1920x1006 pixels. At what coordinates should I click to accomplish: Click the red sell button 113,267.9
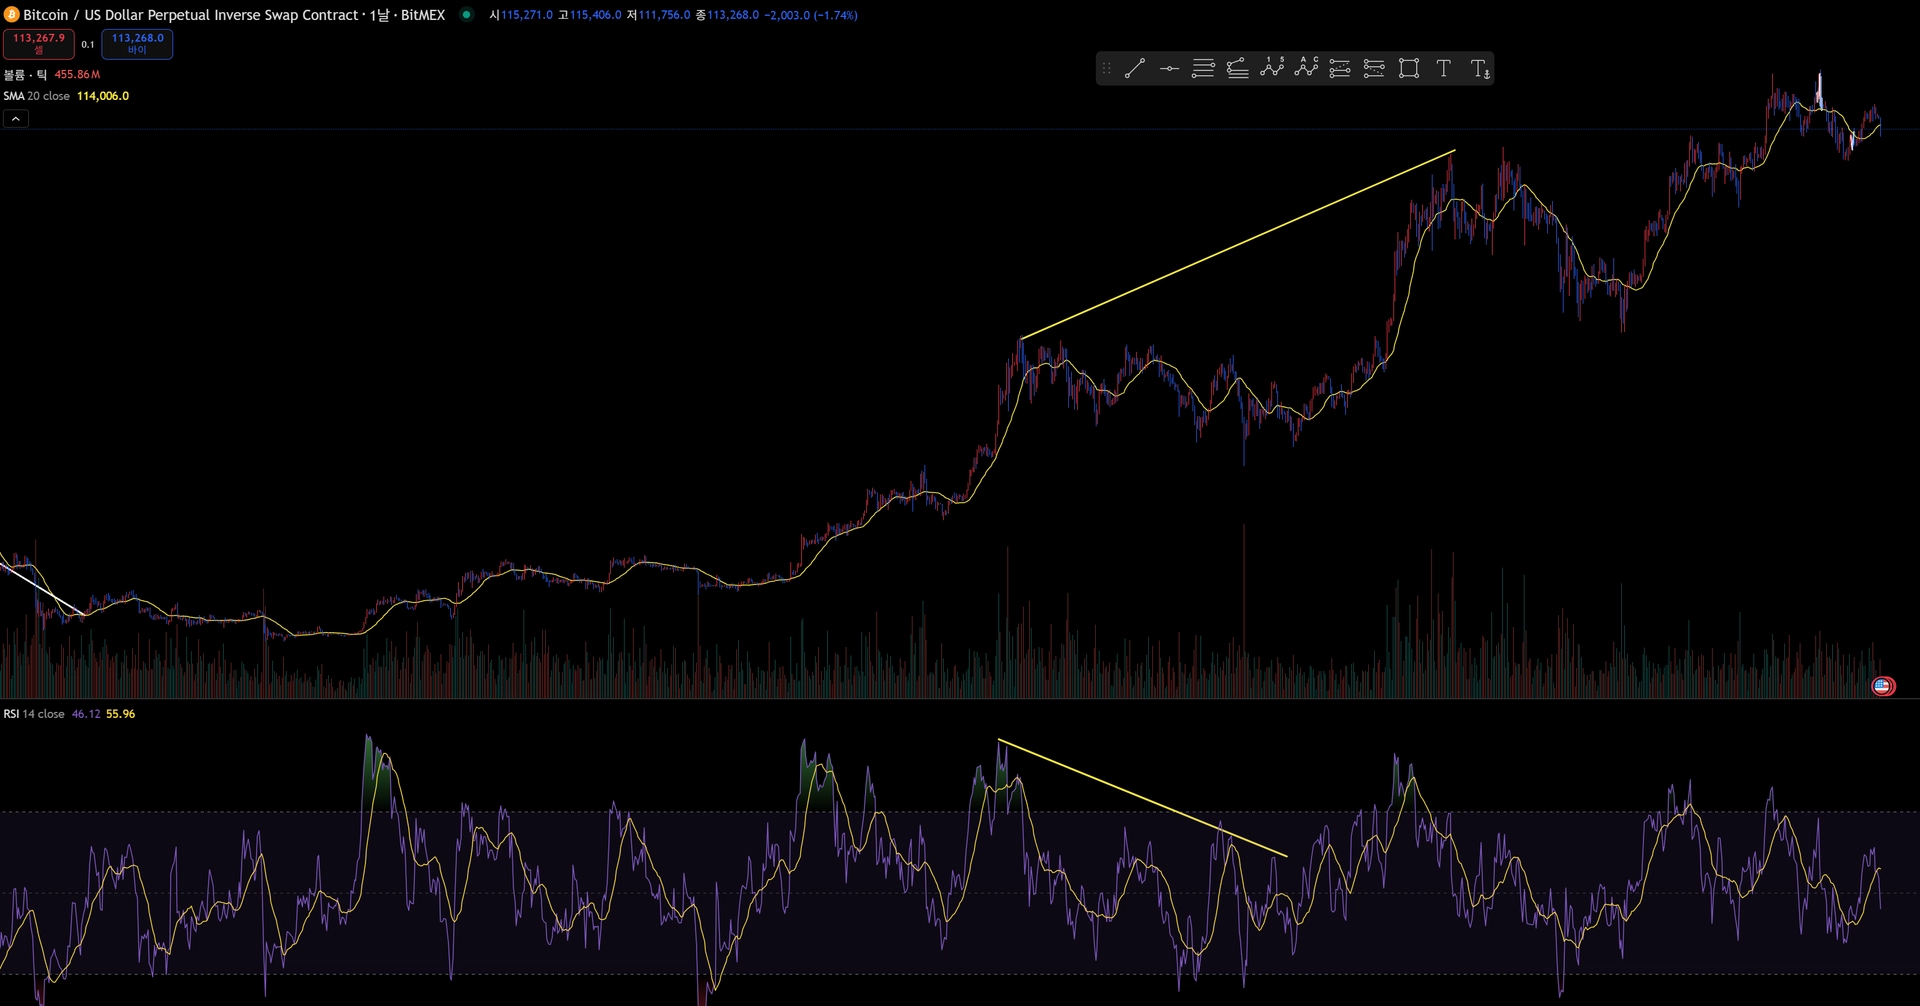point(38,44)
